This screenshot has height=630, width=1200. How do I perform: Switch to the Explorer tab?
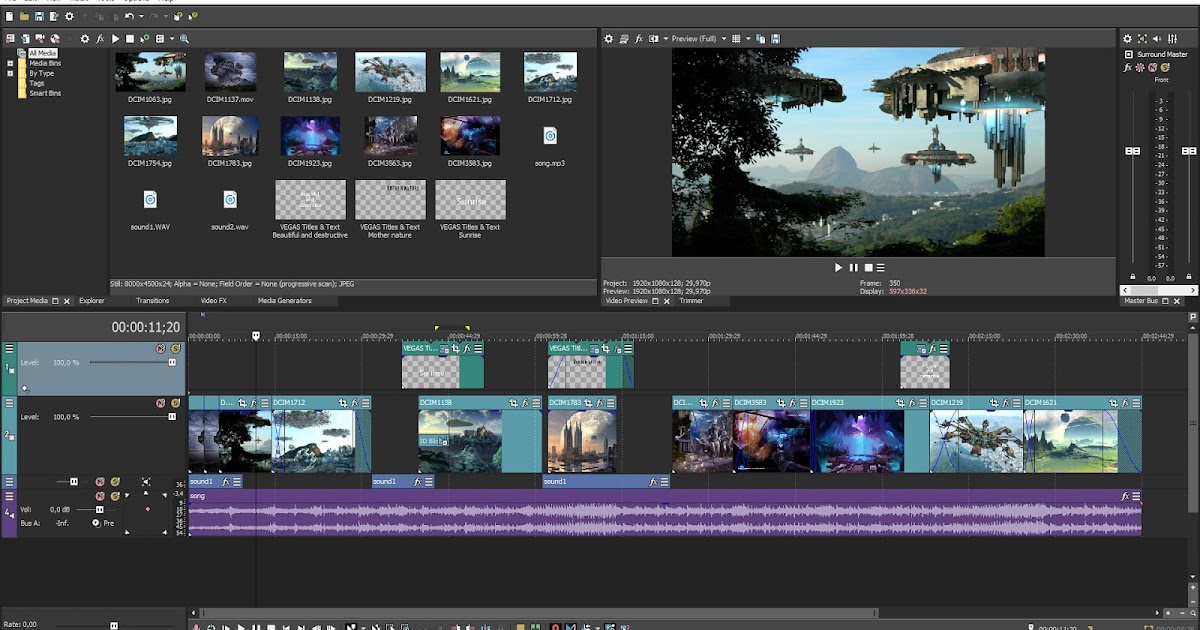pos(92,300)
